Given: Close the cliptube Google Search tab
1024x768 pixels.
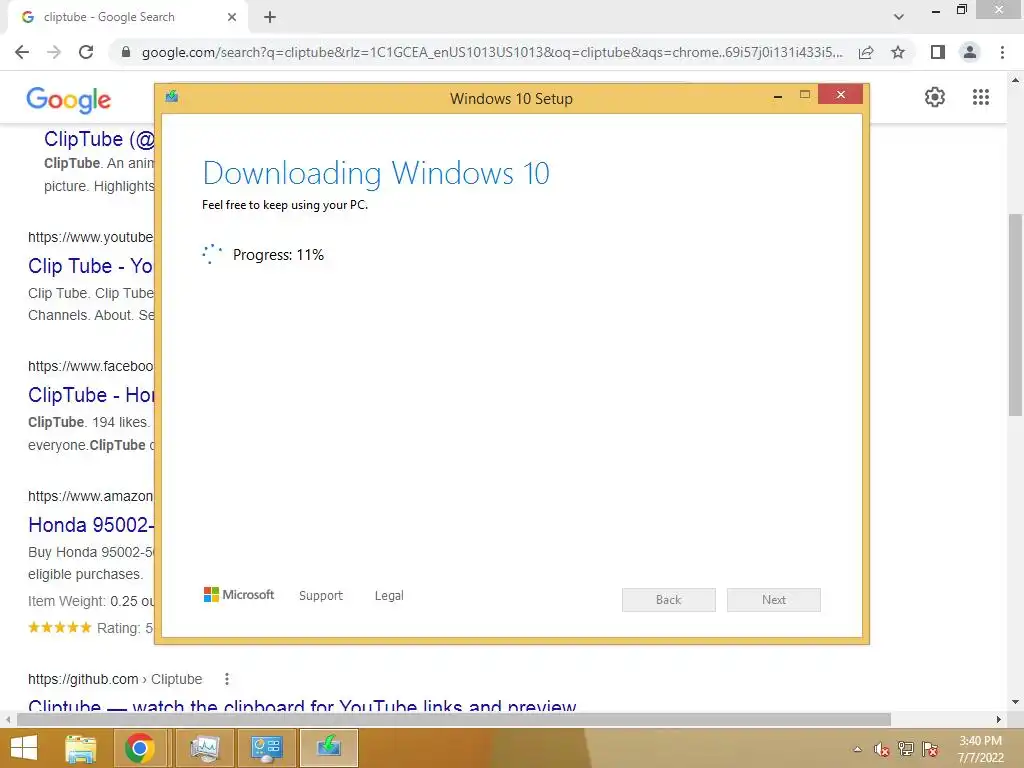Looking at the screenshot, I should (232, 17).
